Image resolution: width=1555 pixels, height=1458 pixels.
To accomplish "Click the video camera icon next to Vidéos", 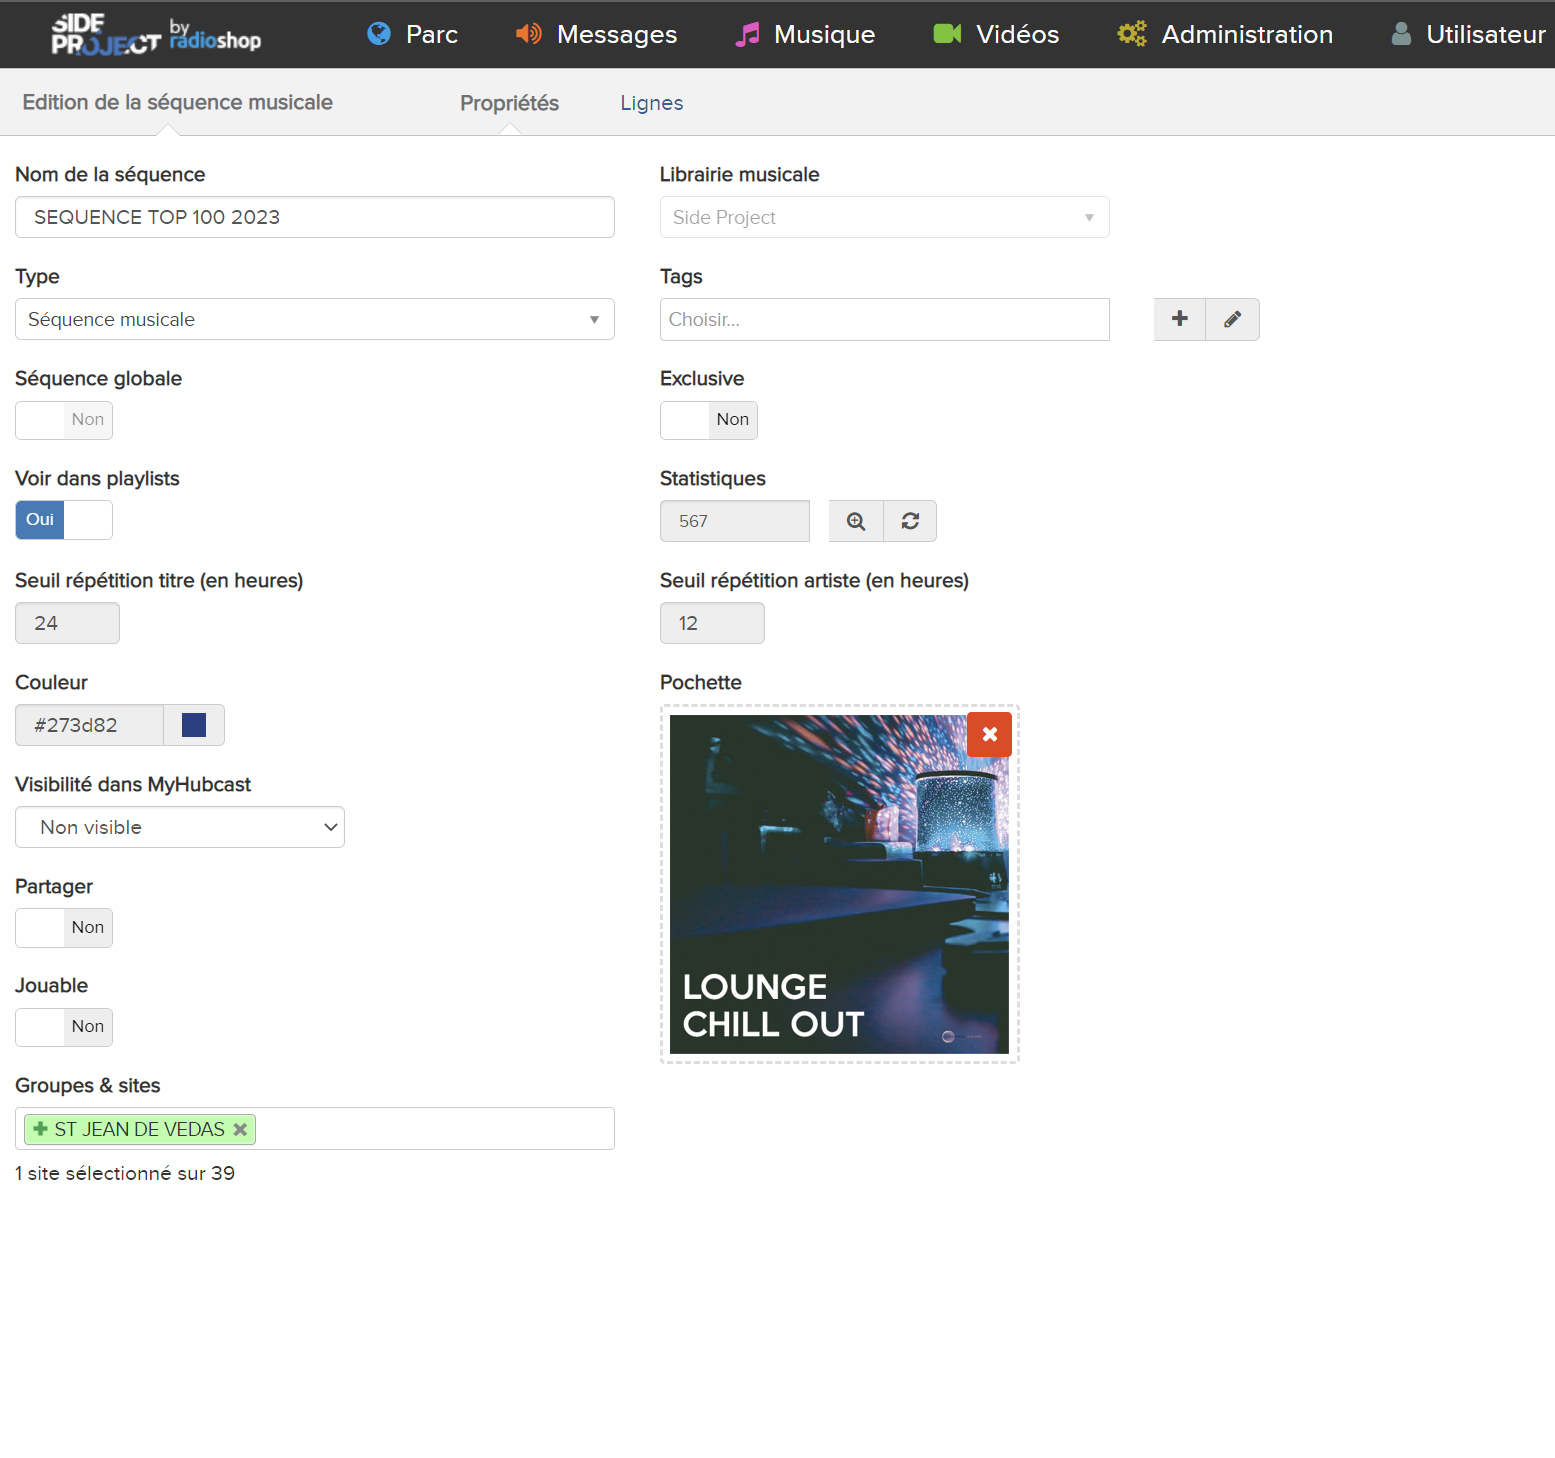I will point(947,34).
